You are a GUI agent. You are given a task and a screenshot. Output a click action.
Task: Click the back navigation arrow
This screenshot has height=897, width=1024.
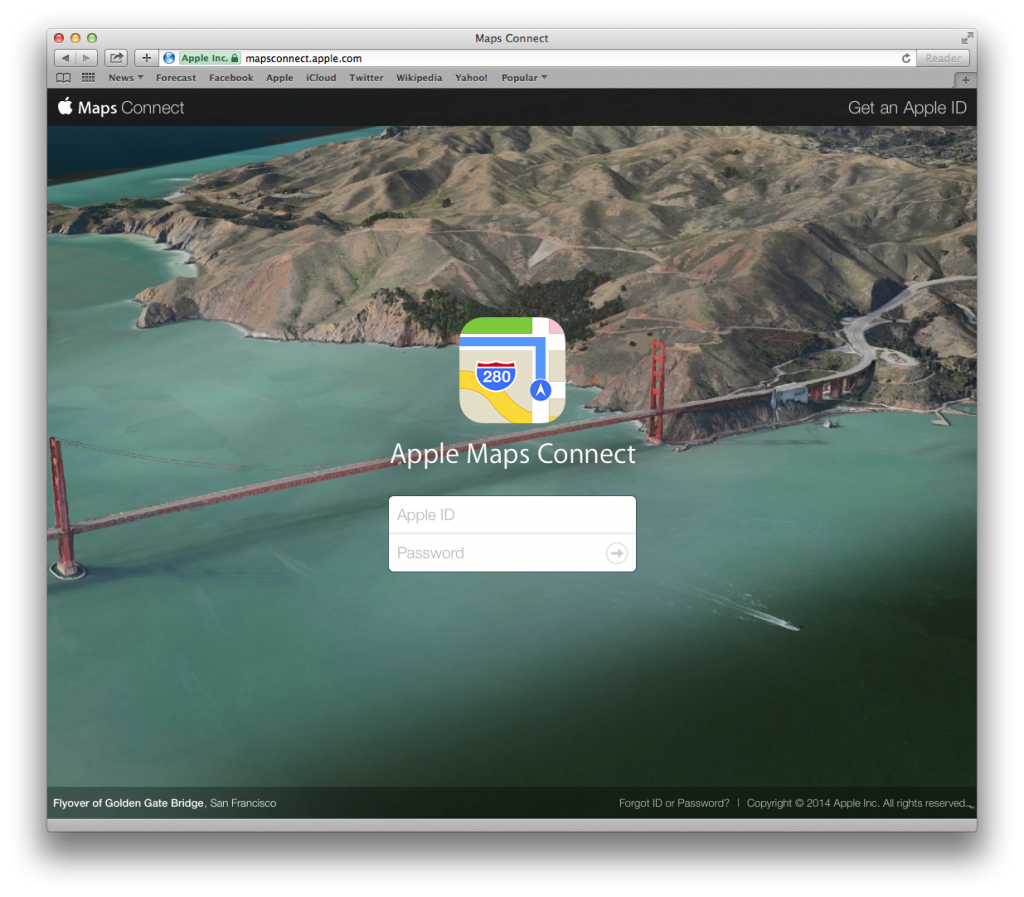pyautogui.click(x=64, y=57)
